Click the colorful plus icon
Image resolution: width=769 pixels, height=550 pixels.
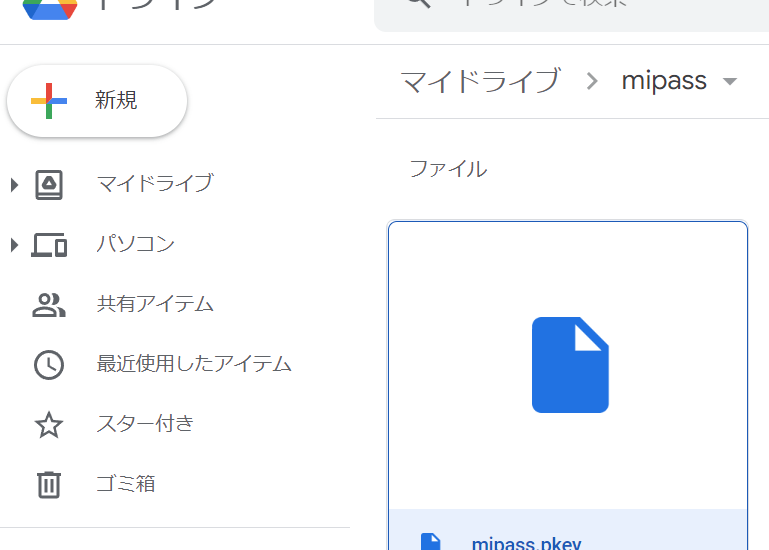[49, 101]
